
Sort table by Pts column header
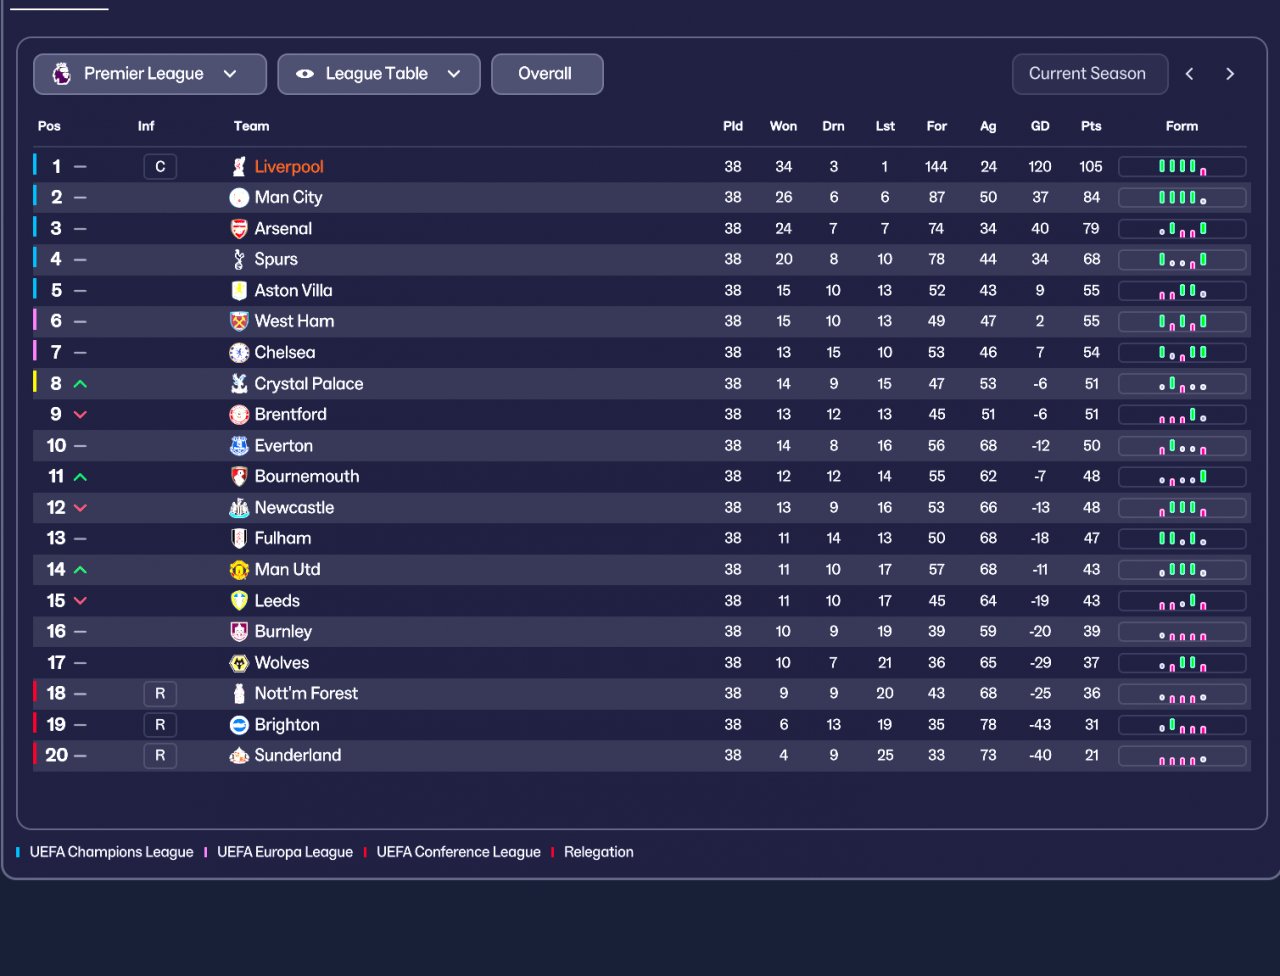[1091, 126]
